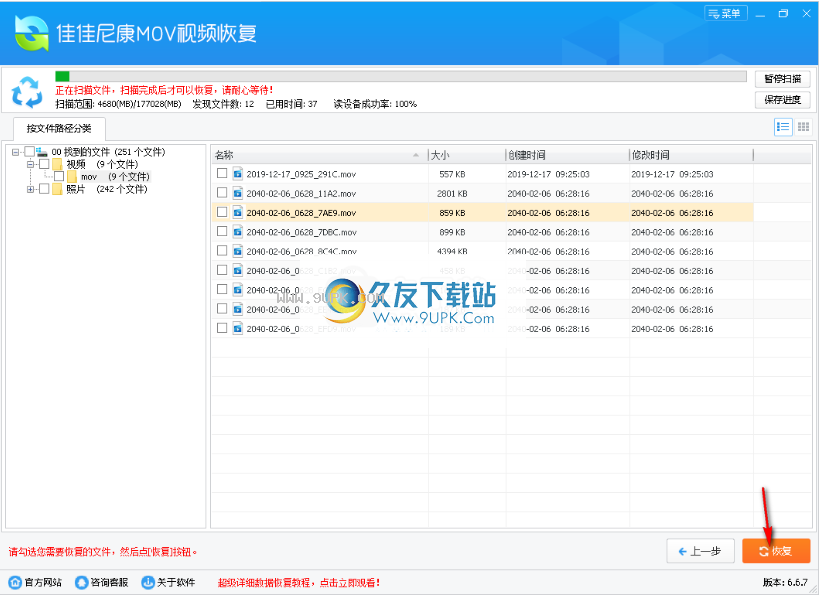Sort by the 大小 column header
Image resolution: width=826 pixels, height=602 pixels.
[x=467, y=155]
